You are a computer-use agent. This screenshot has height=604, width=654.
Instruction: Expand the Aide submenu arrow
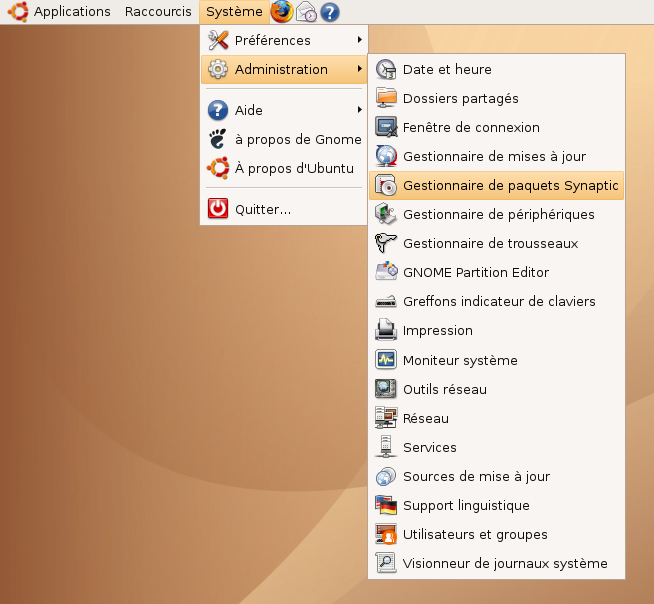(359, 110)
